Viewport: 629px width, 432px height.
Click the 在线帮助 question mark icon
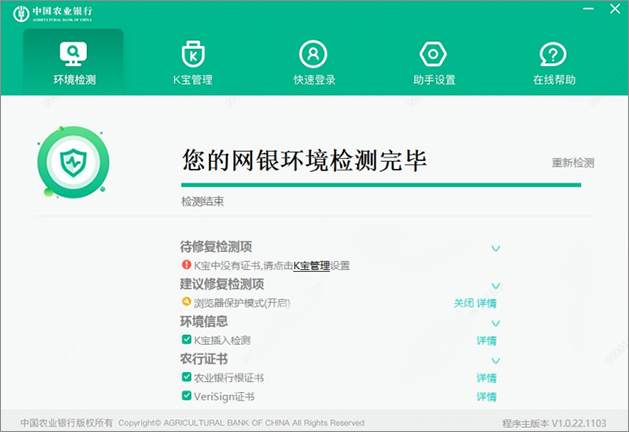tap(553, 53)
